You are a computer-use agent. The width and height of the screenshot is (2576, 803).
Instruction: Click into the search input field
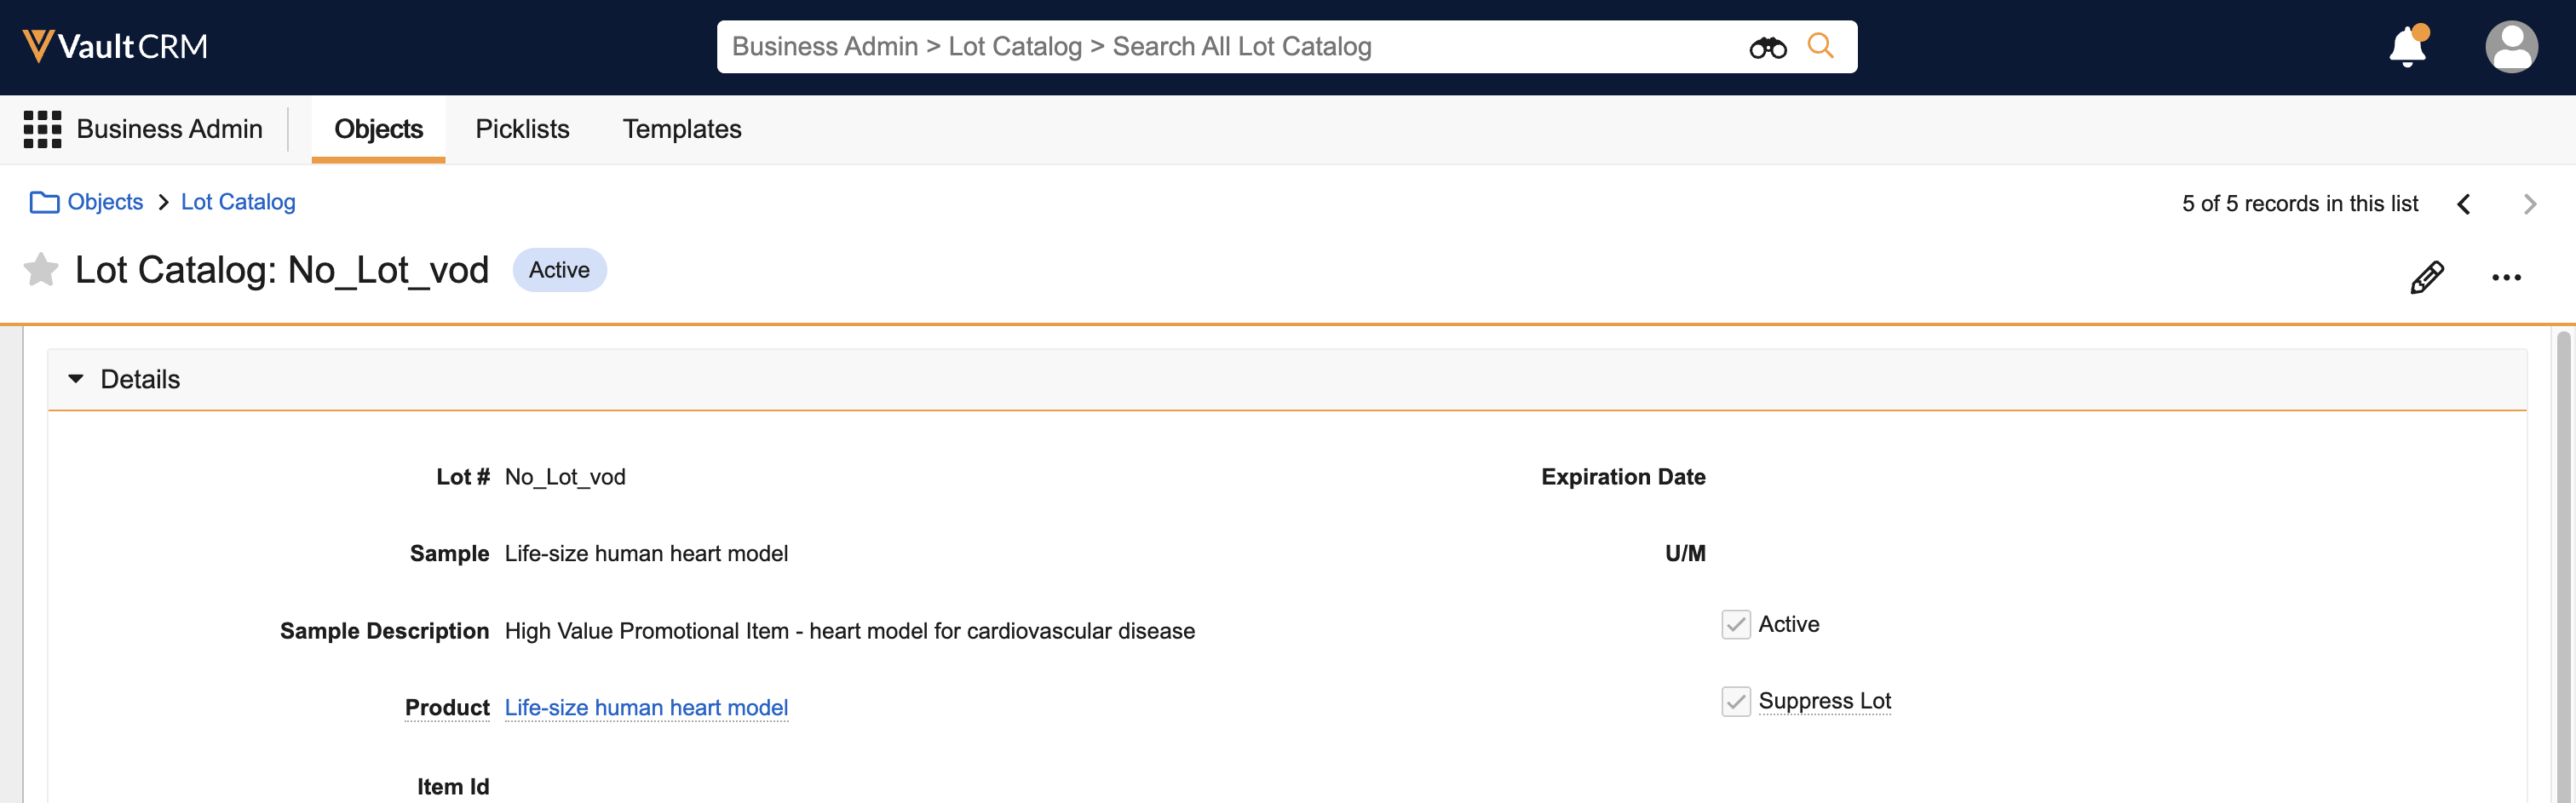pos(1200,47)
